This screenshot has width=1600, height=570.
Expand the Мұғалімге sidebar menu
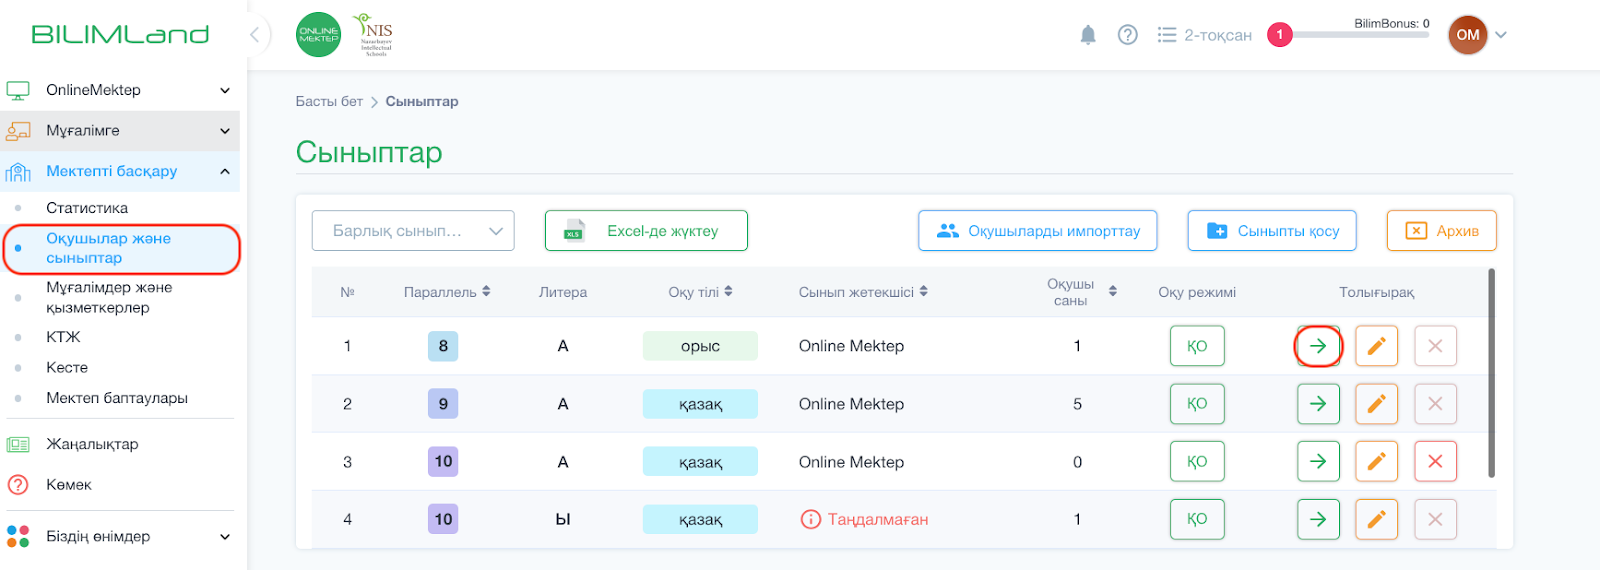click(x=120, y=131)
